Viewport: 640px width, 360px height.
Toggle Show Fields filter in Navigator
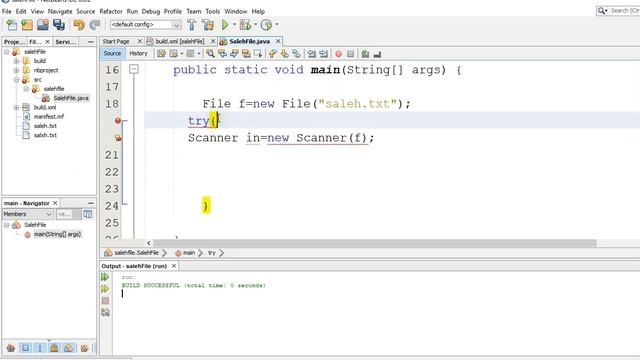25,348
